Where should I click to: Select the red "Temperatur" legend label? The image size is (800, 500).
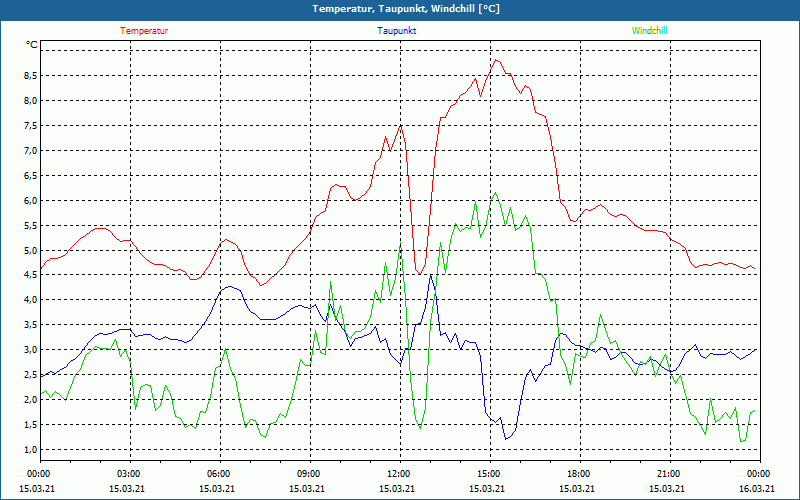[x=144, y=31]
